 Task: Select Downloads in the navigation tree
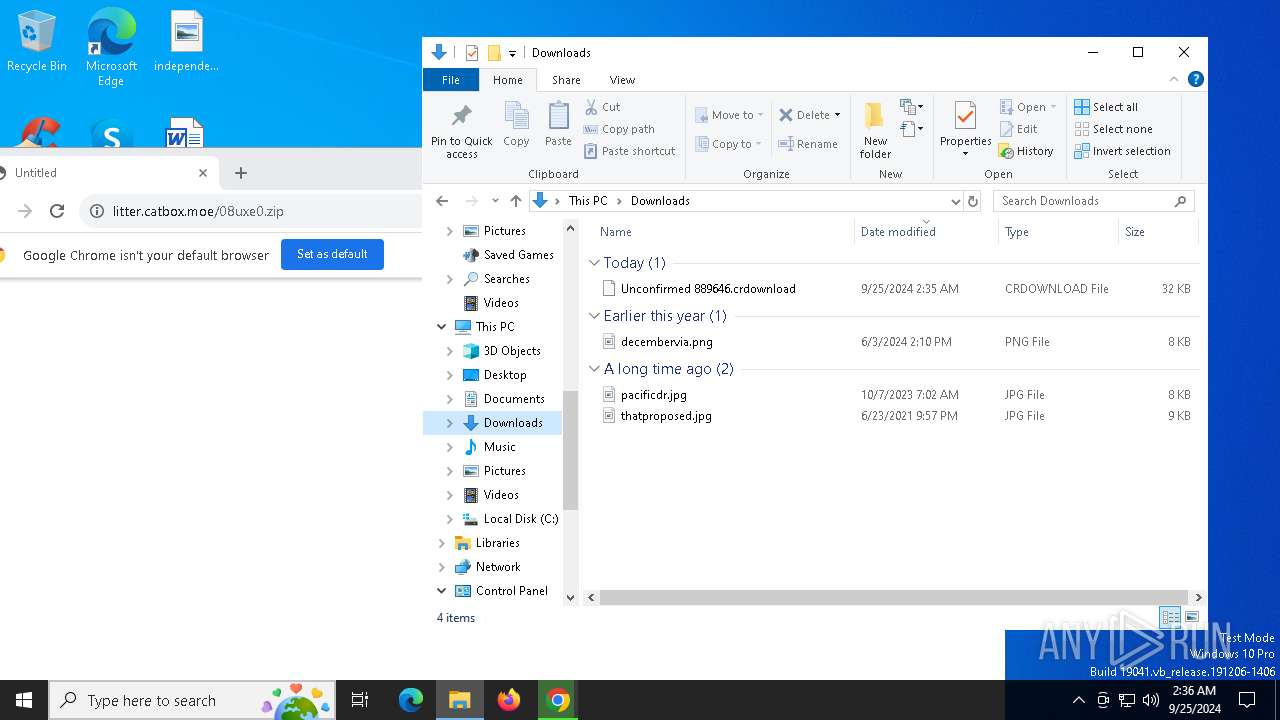(x=513, y=423)
